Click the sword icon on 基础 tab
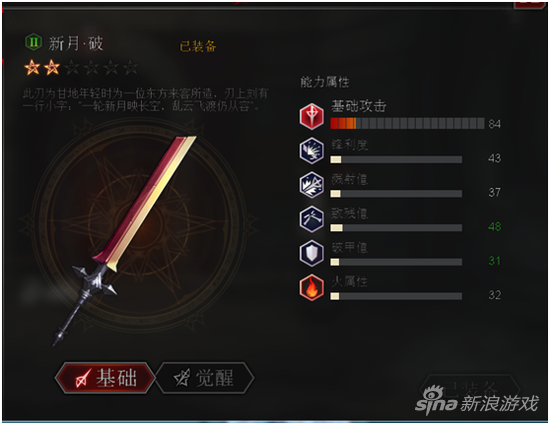This screenshot has width=550, height=425. (x=83, y=379)
